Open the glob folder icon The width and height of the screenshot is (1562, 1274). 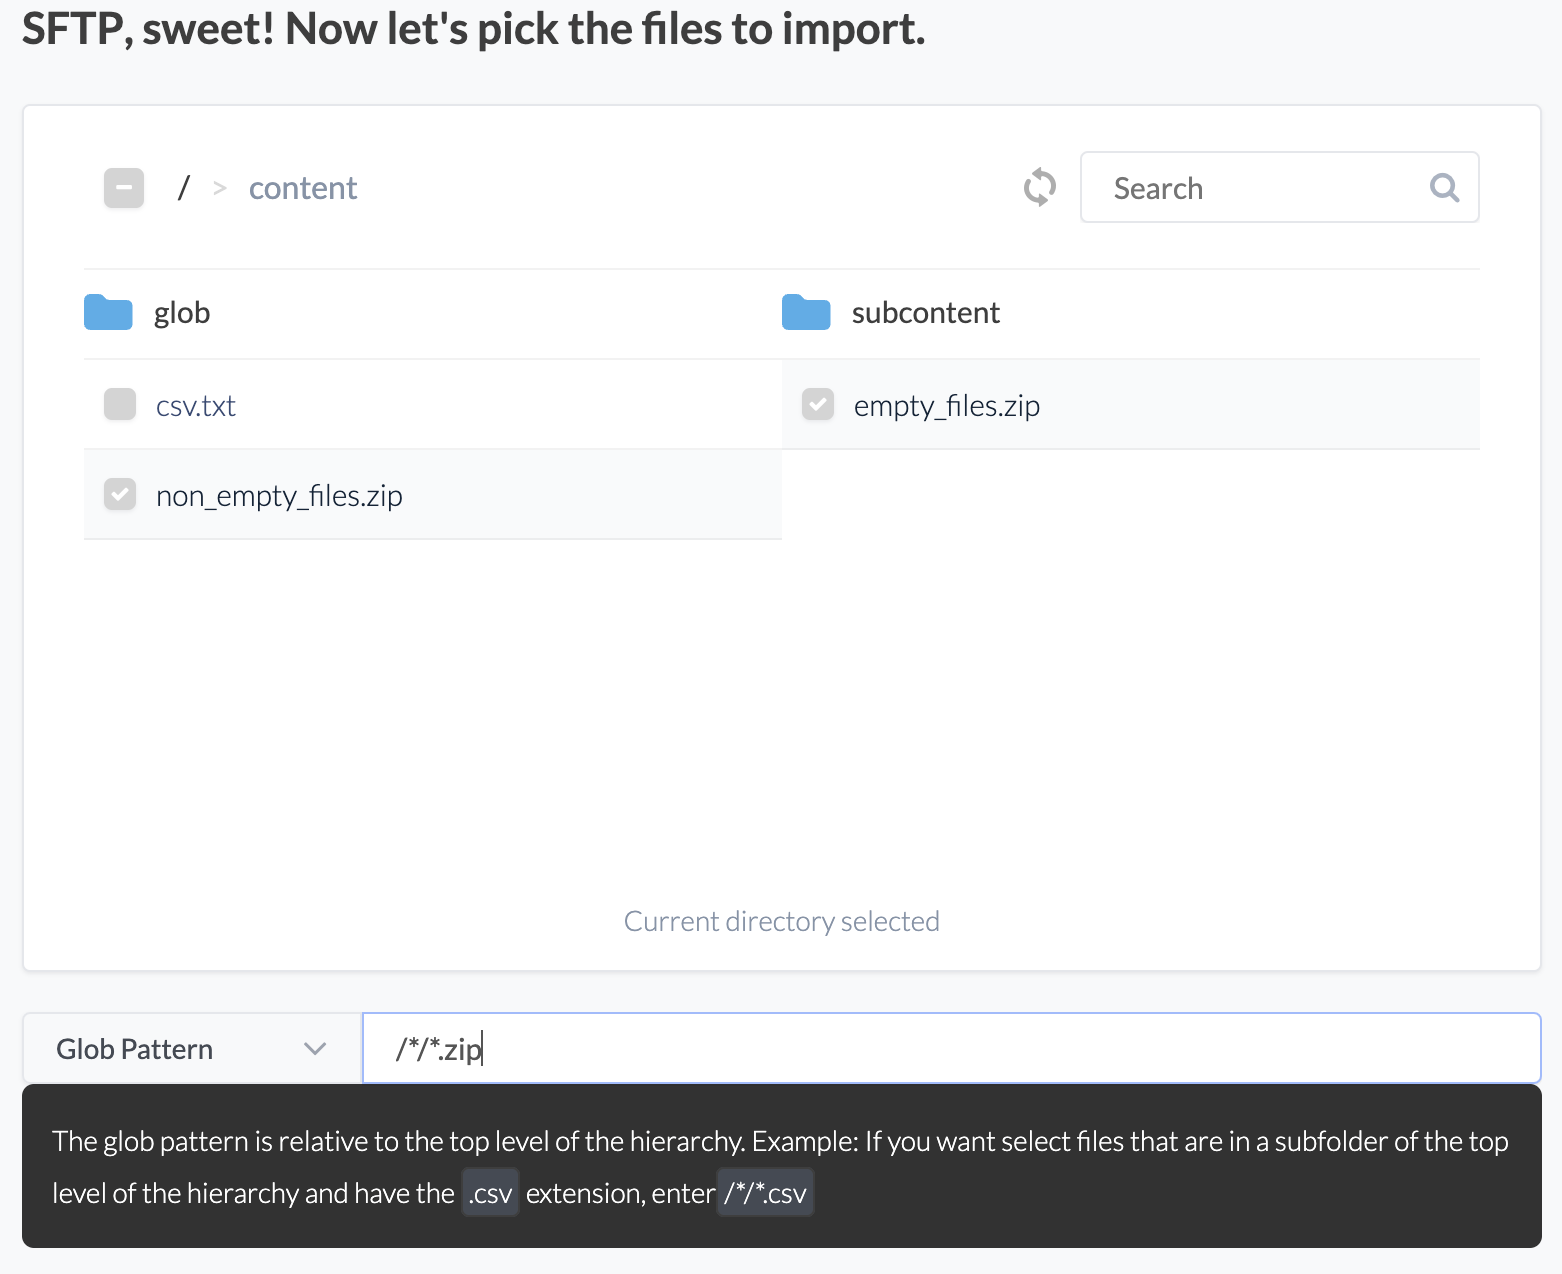(108, 313)
